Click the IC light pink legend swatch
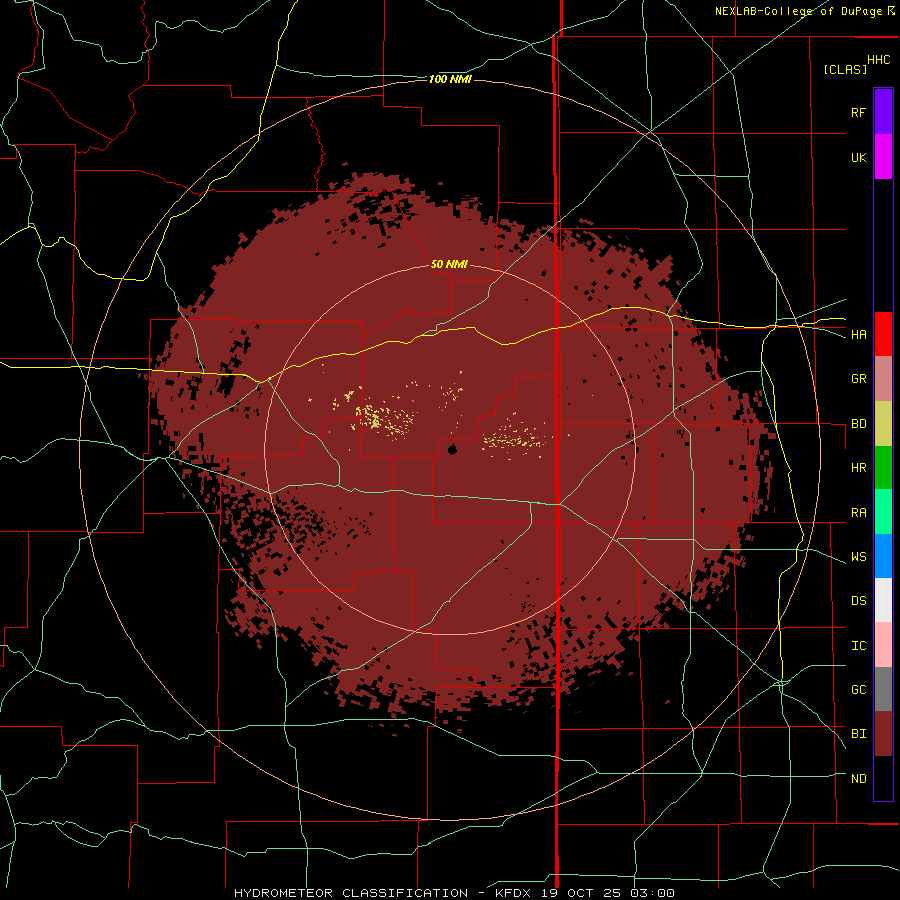 coord(883,645)
